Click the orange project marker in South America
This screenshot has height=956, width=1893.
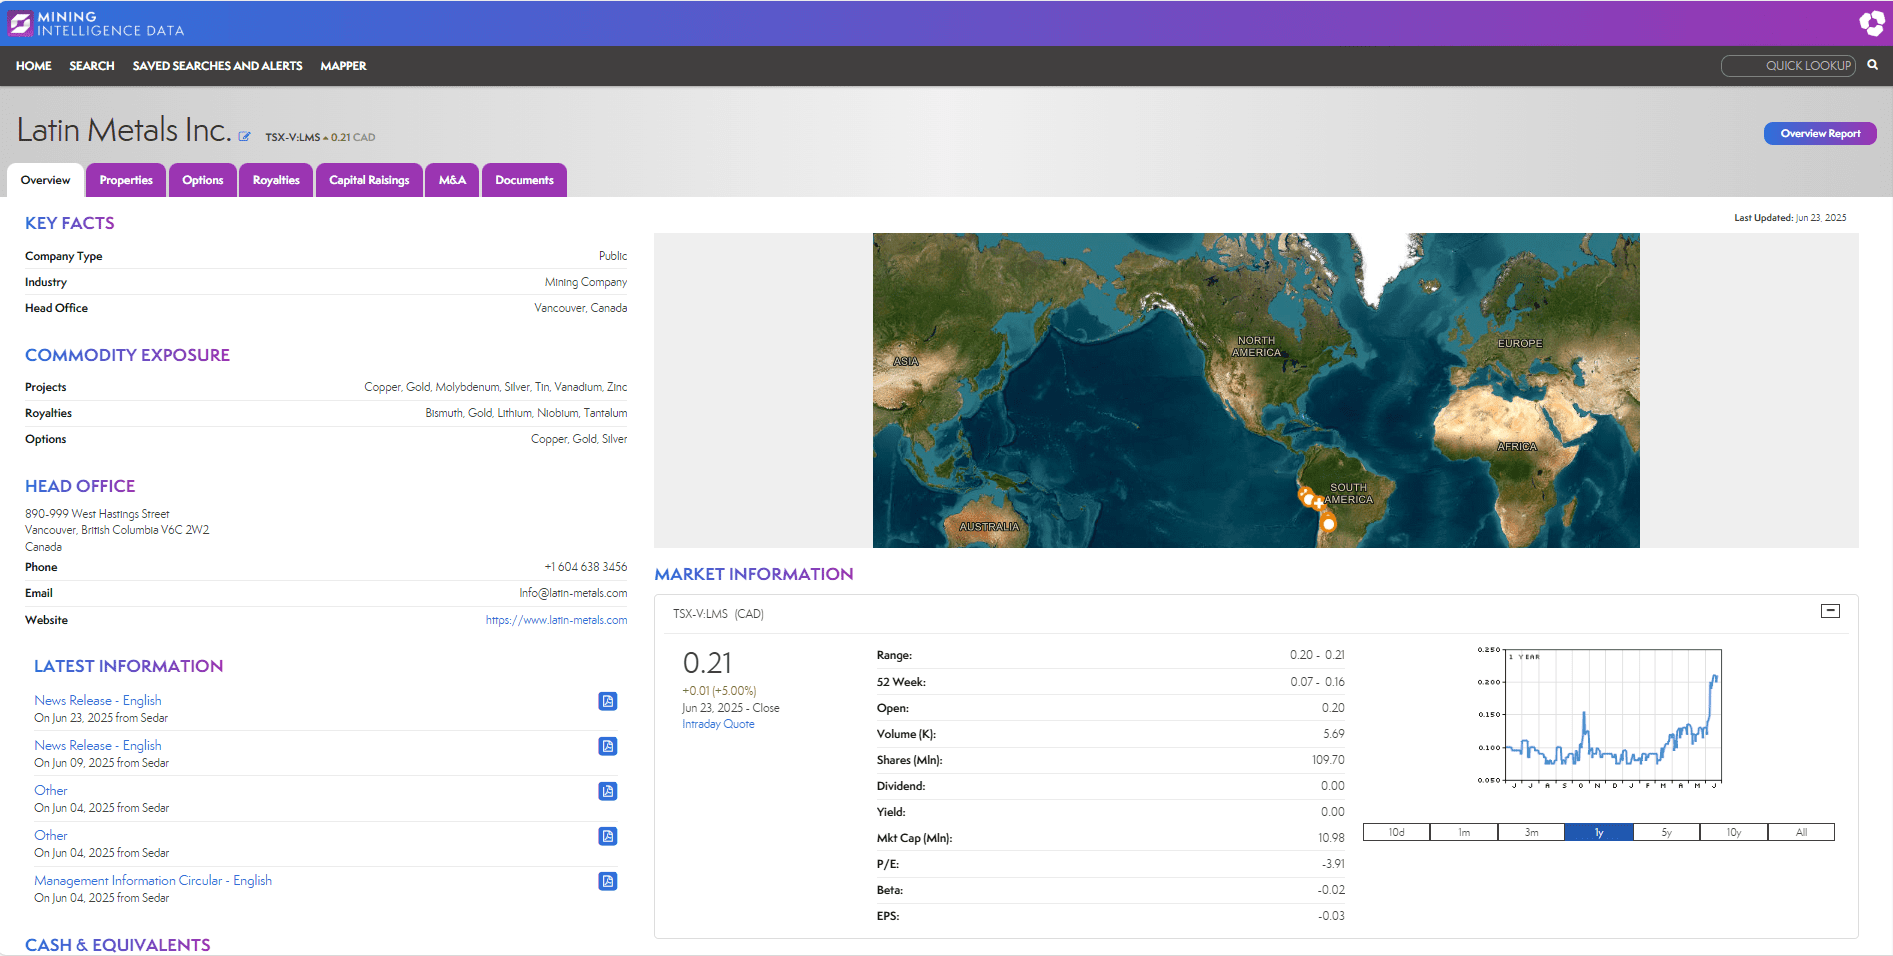(x=1329, y=523)
